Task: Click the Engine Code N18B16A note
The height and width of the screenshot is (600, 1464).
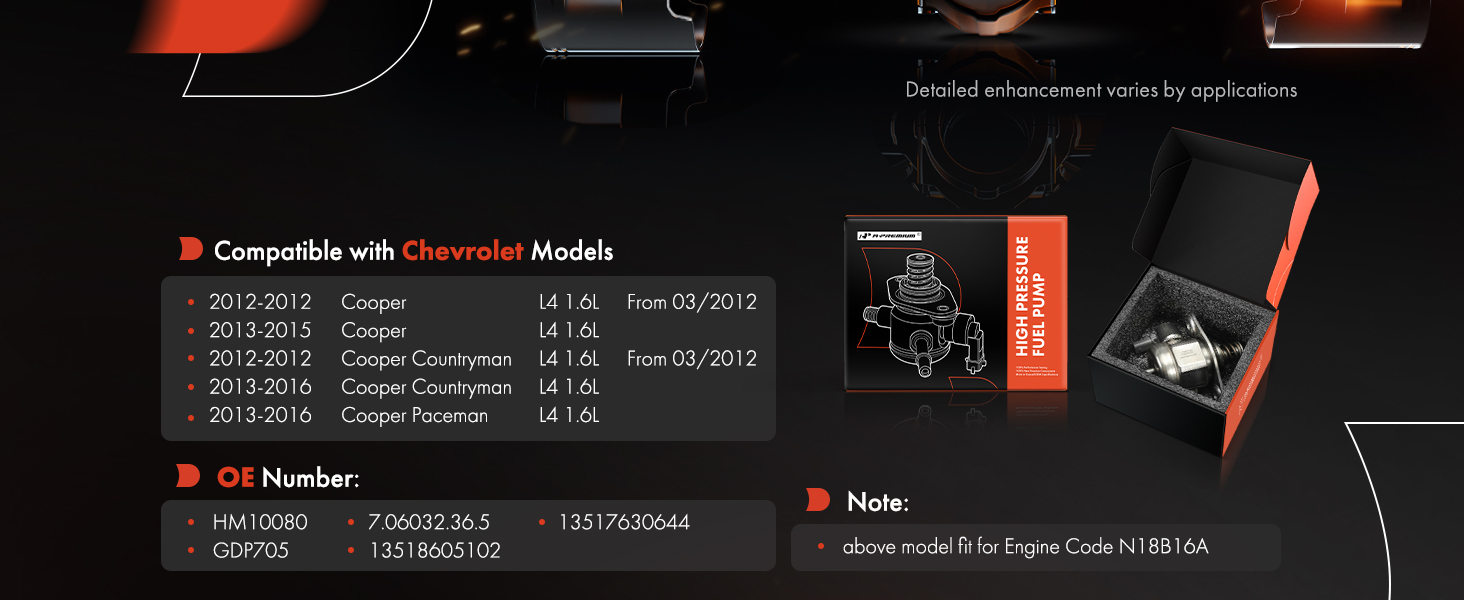Action: [x=1025, y=547]
